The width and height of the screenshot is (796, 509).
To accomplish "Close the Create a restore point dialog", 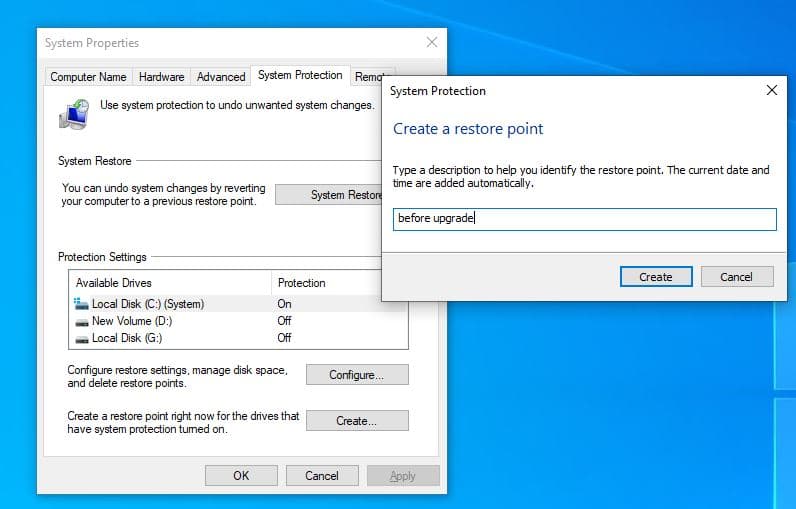I will click(x=771, y=90).
